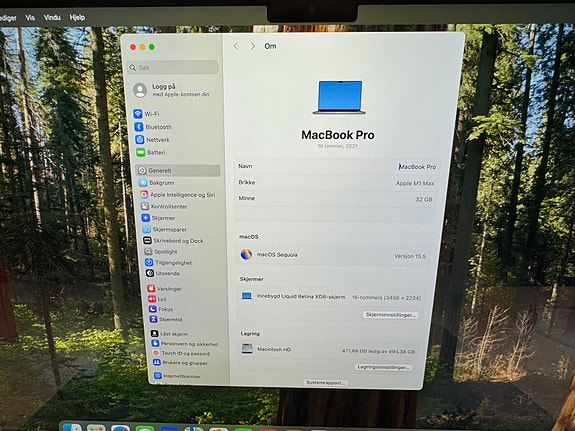The width and height of the screenshot is (575, 431).
Task: Click the Lagringsinnstillinger button
Action: point(384,367)
